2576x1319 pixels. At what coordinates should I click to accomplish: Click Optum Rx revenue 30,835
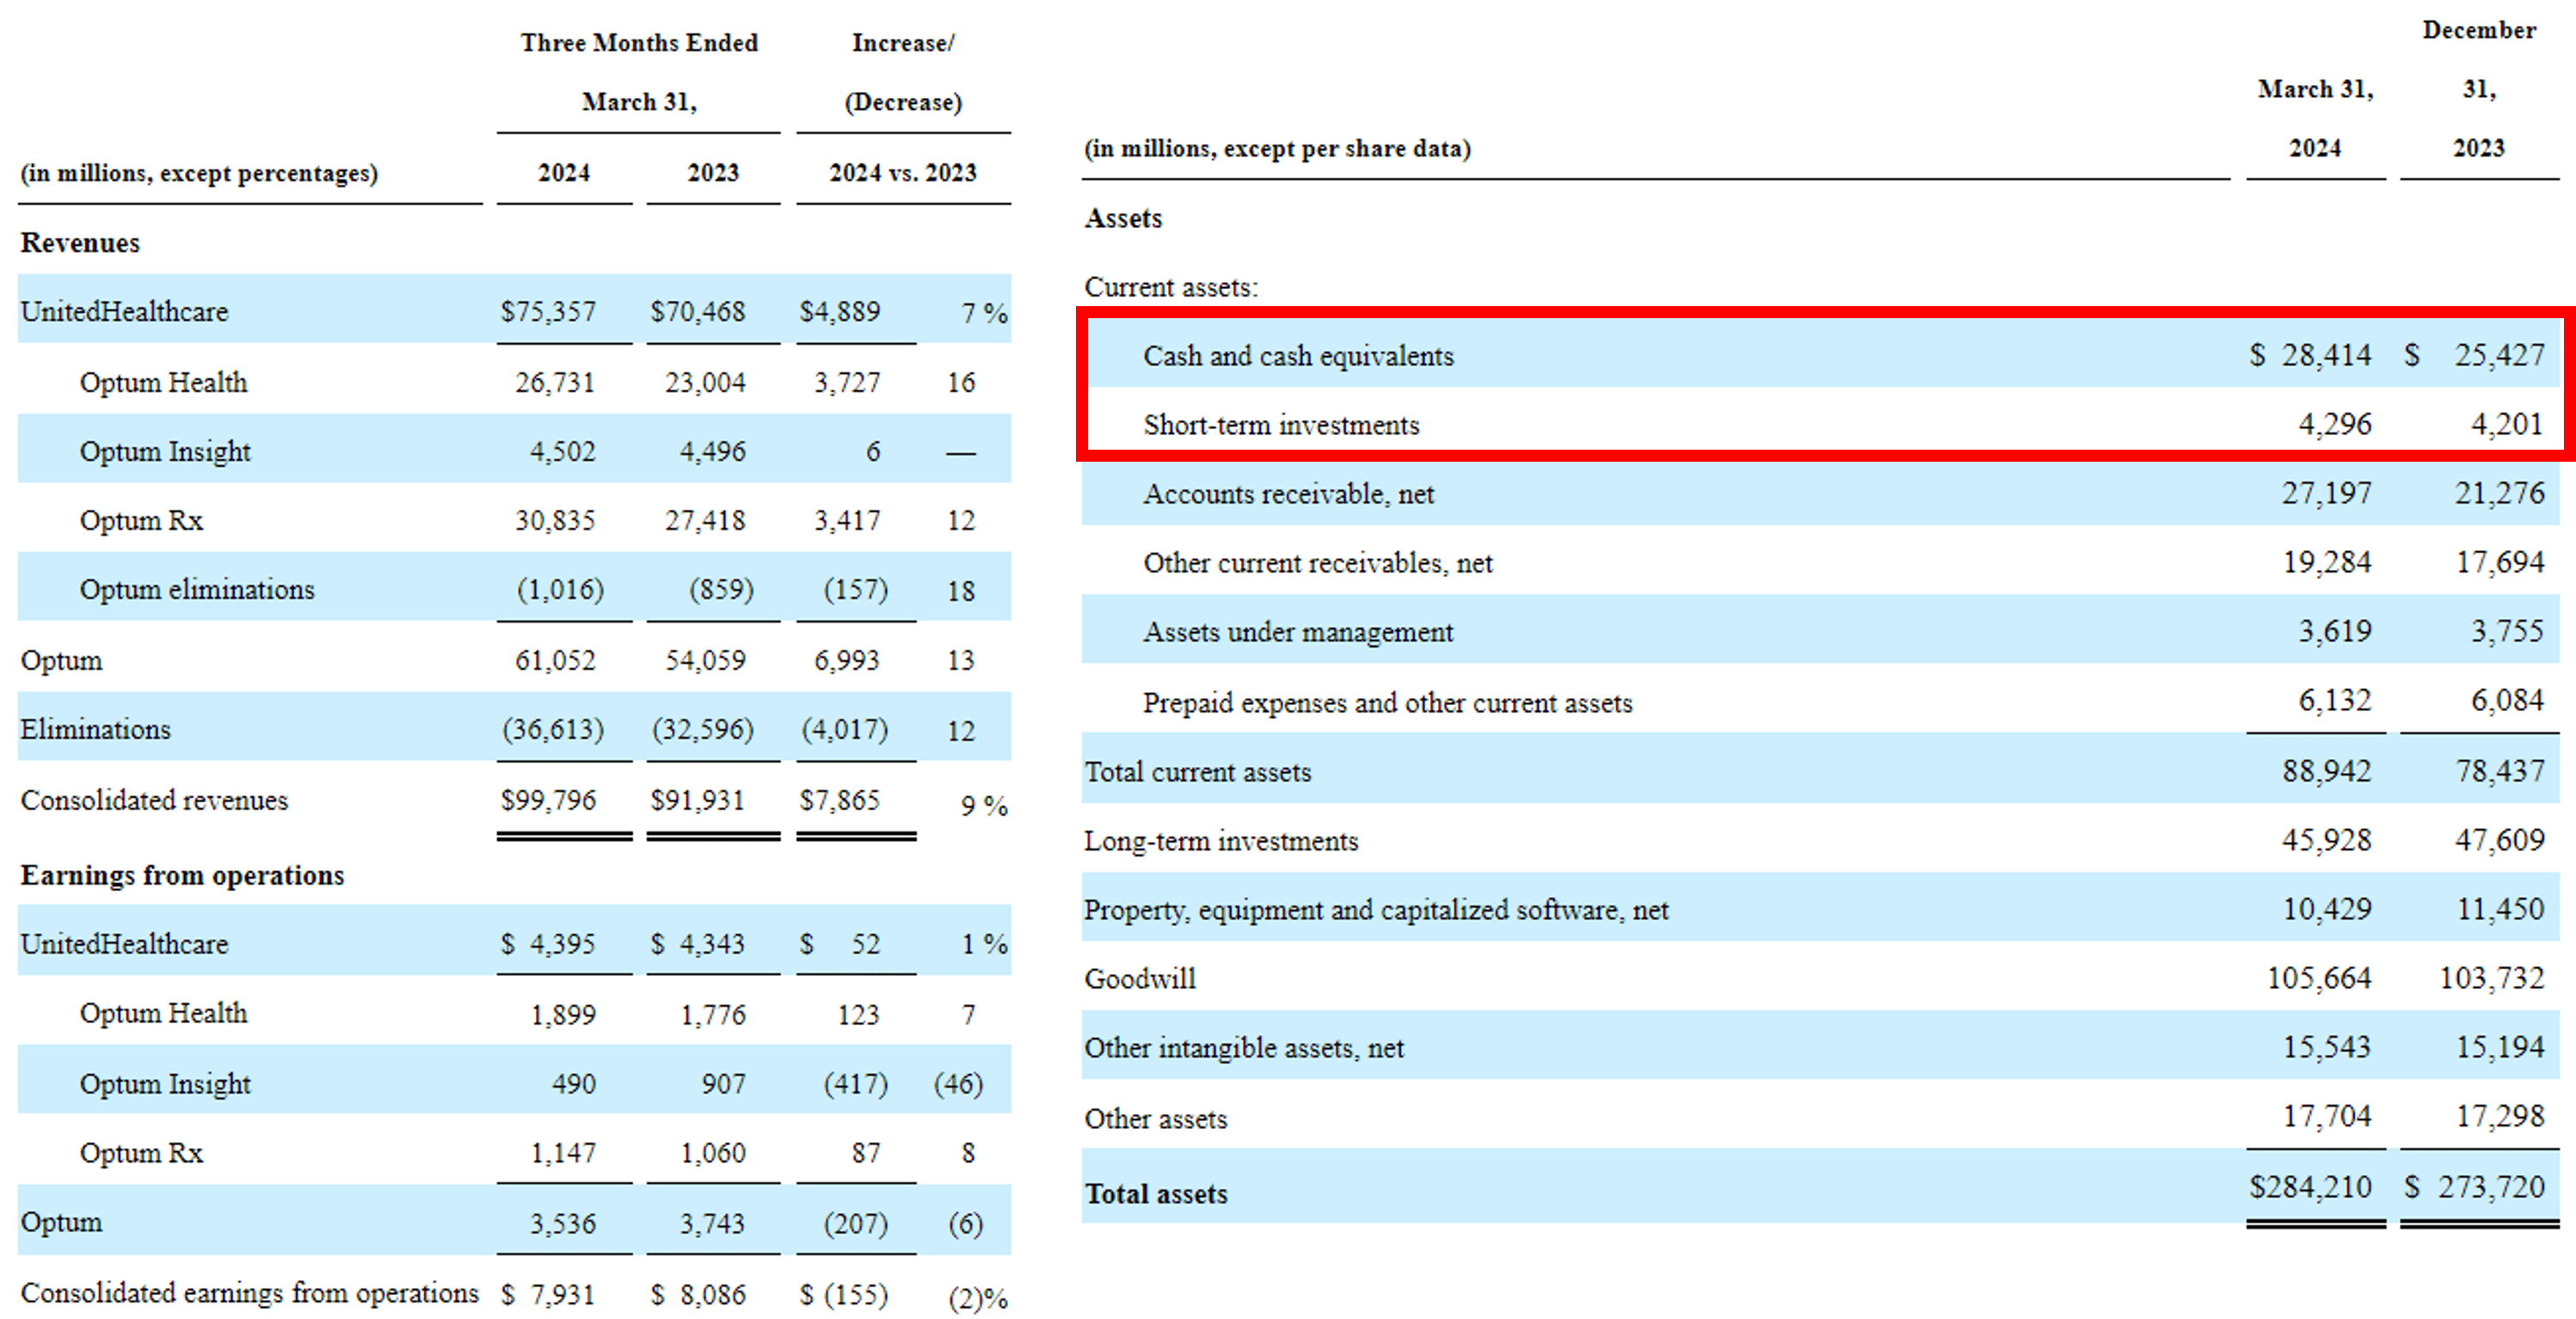pyautogui.click(x=555, y=520)
